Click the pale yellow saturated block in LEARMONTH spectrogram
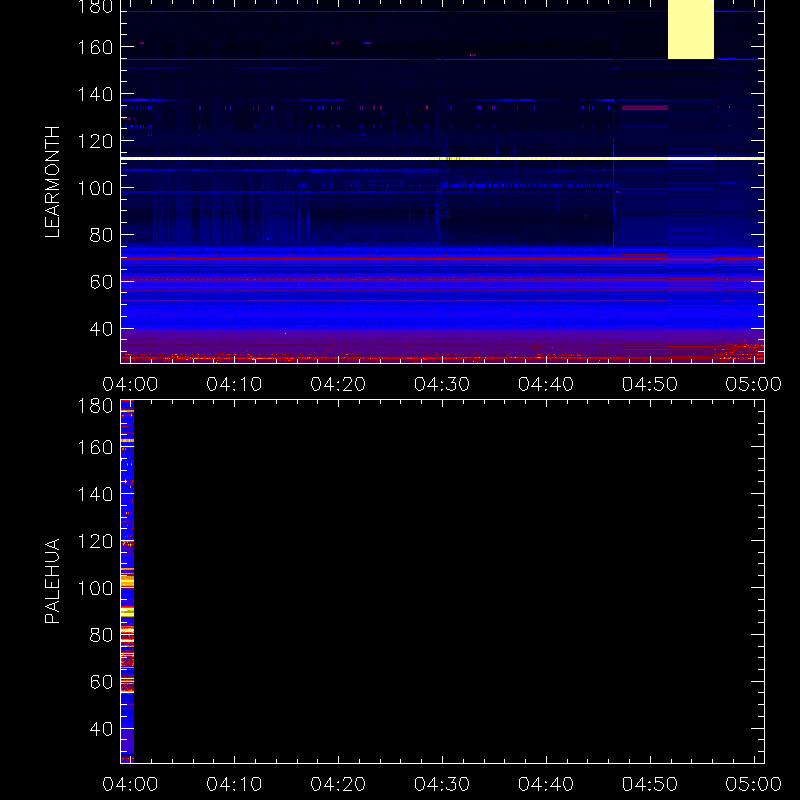This screenshot has height=800, width=800. [x=691, y=29]
